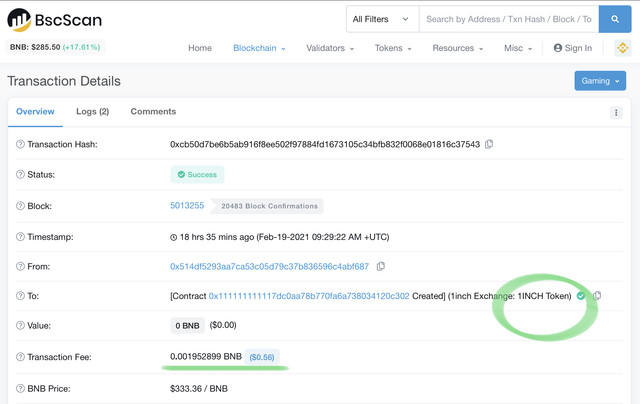
Task: Switch to the Comments tab
Action: coord(153,112)
